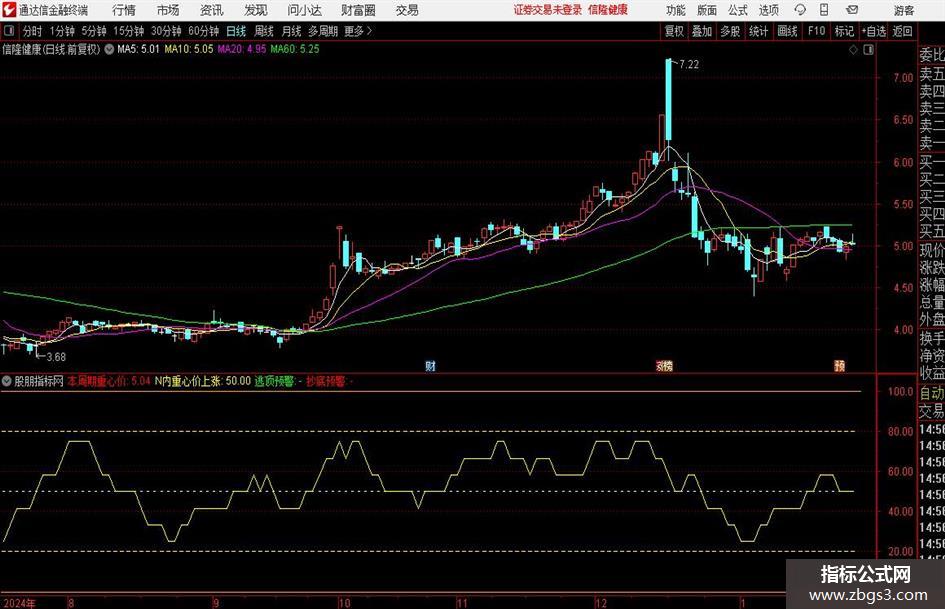Click the 多股 multi-stock button
This screenshot has width=945, height=609.
730,31
